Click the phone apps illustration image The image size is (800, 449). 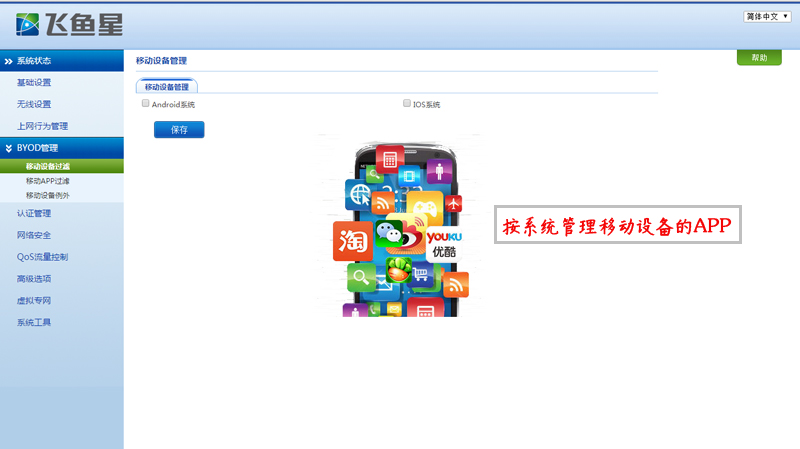tap(399, 226)
